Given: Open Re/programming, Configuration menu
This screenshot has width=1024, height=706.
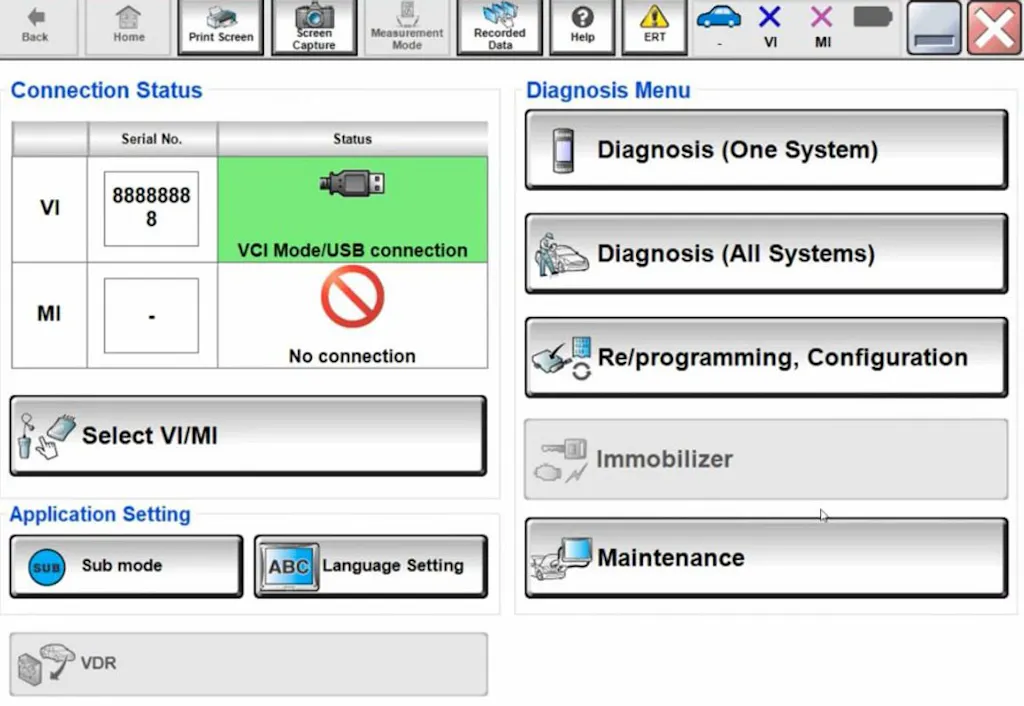Looking at the screenshot, I should pyautogui.click(x=766, y=358).
